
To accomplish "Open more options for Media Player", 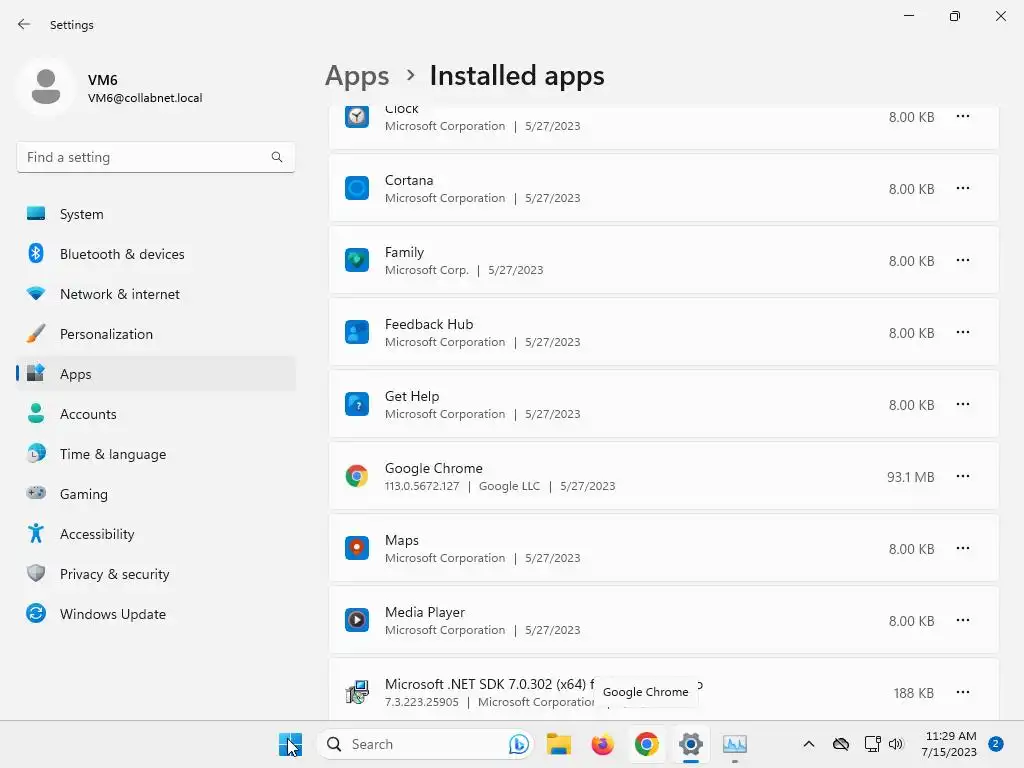I will click(x=963, y=620).
